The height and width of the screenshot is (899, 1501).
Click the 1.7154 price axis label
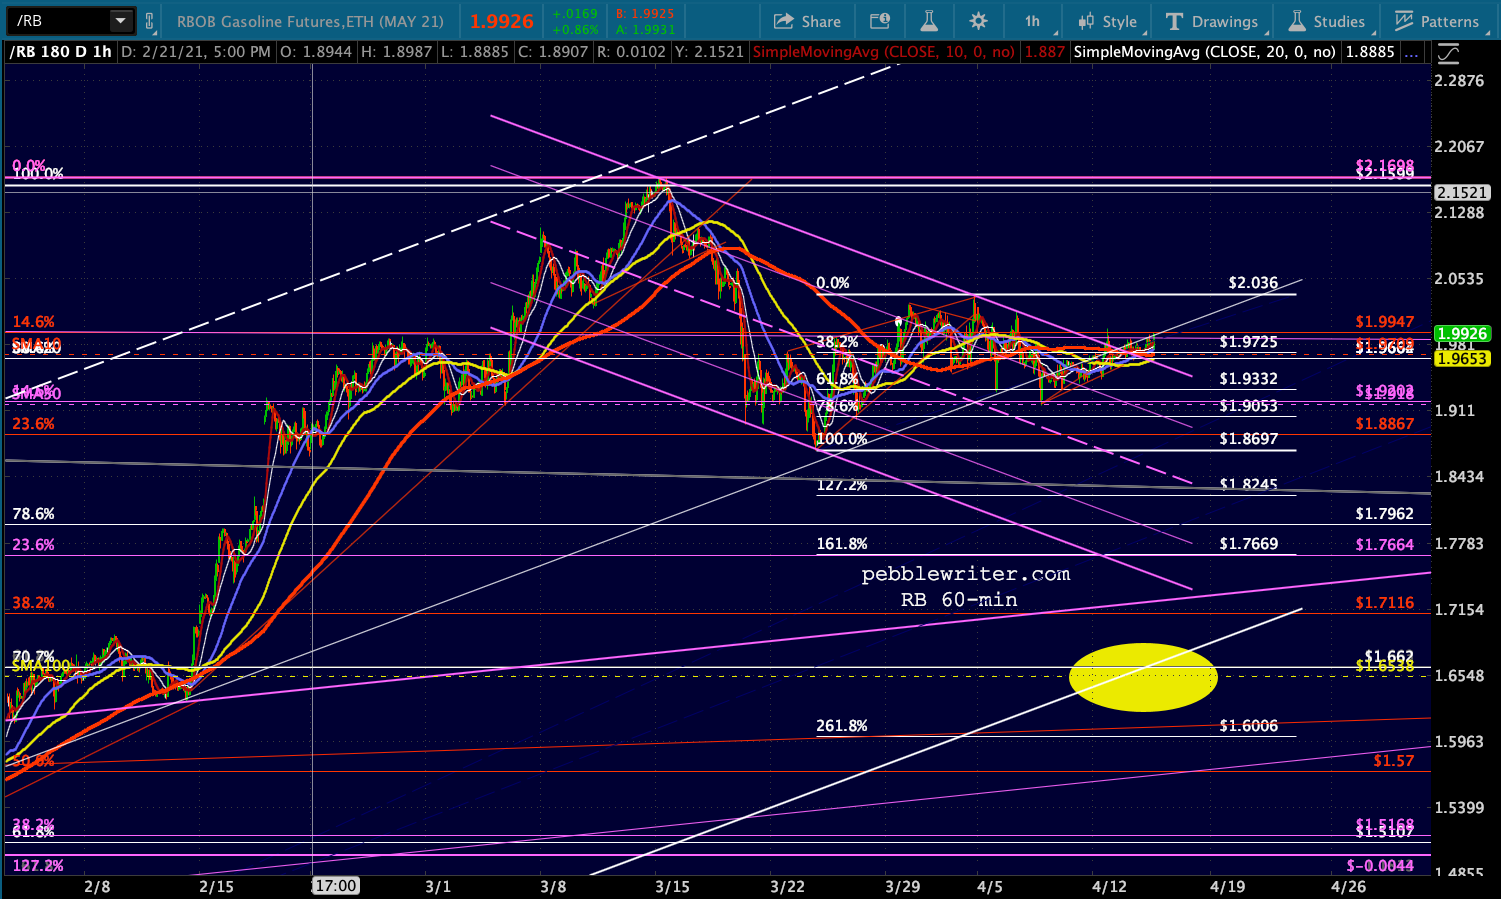pos(1459,609)
